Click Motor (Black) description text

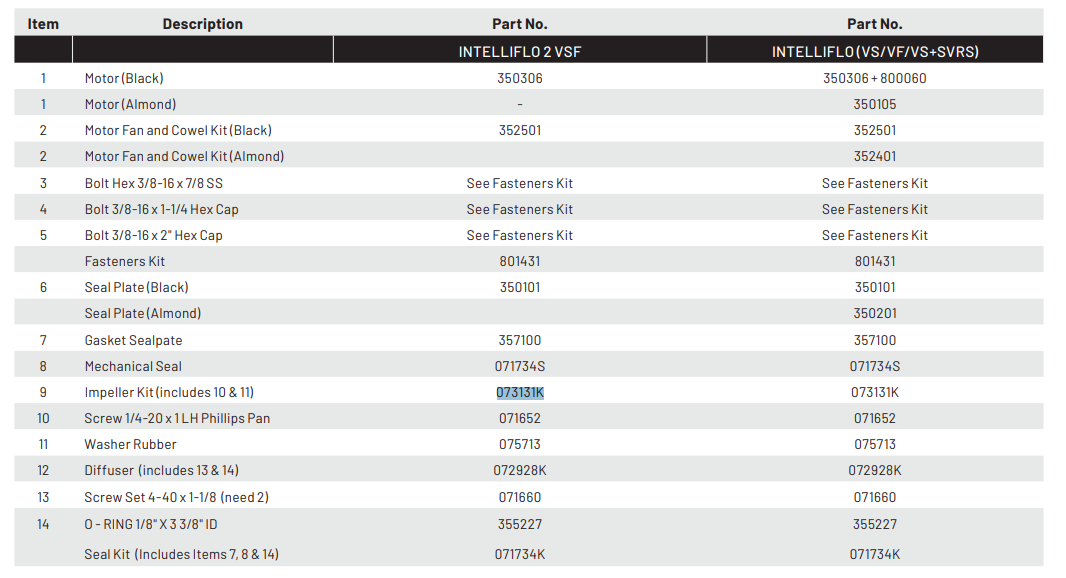click(x=124, y=78)
